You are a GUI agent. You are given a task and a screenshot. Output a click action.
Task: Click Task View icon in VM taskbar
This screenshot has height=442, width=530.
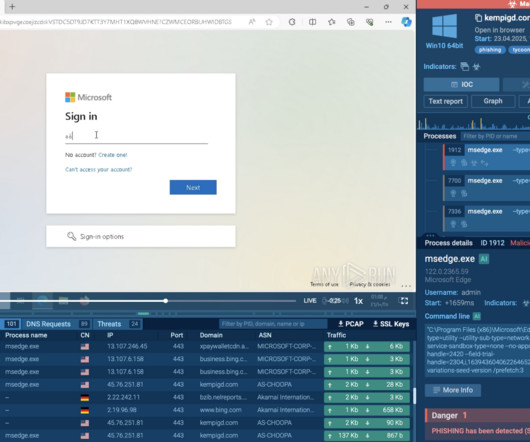[21, 300]
